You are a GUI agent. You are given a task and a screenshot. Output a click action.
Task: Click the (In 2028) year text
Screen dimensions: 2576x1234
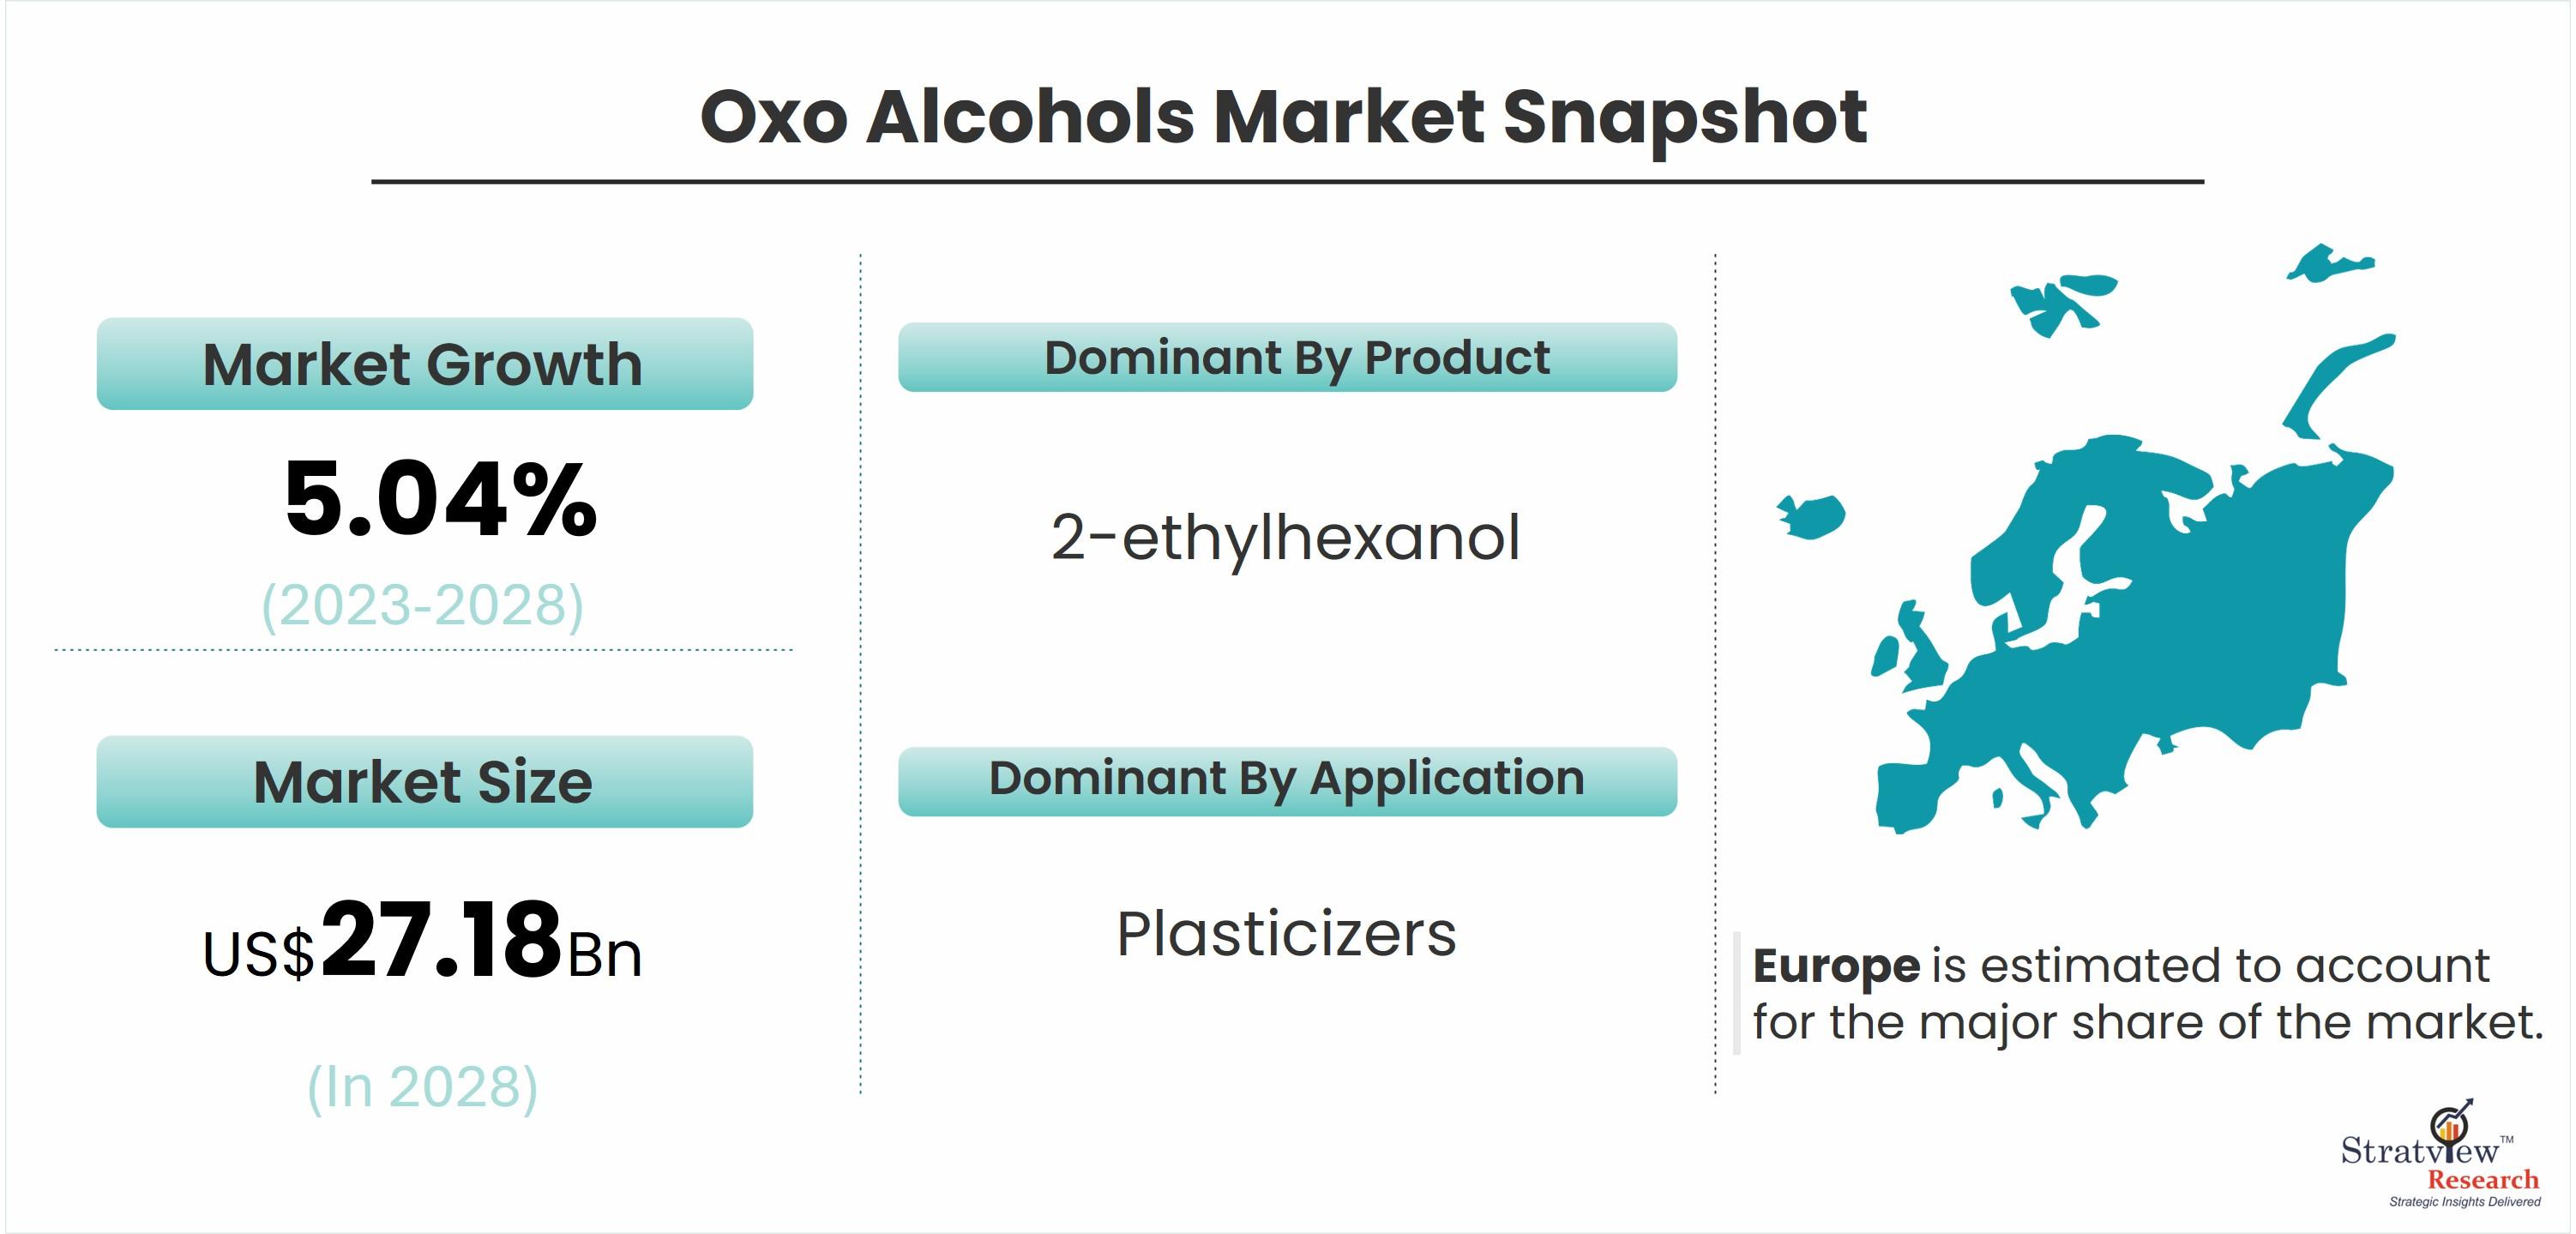(x=422, y=1088)
